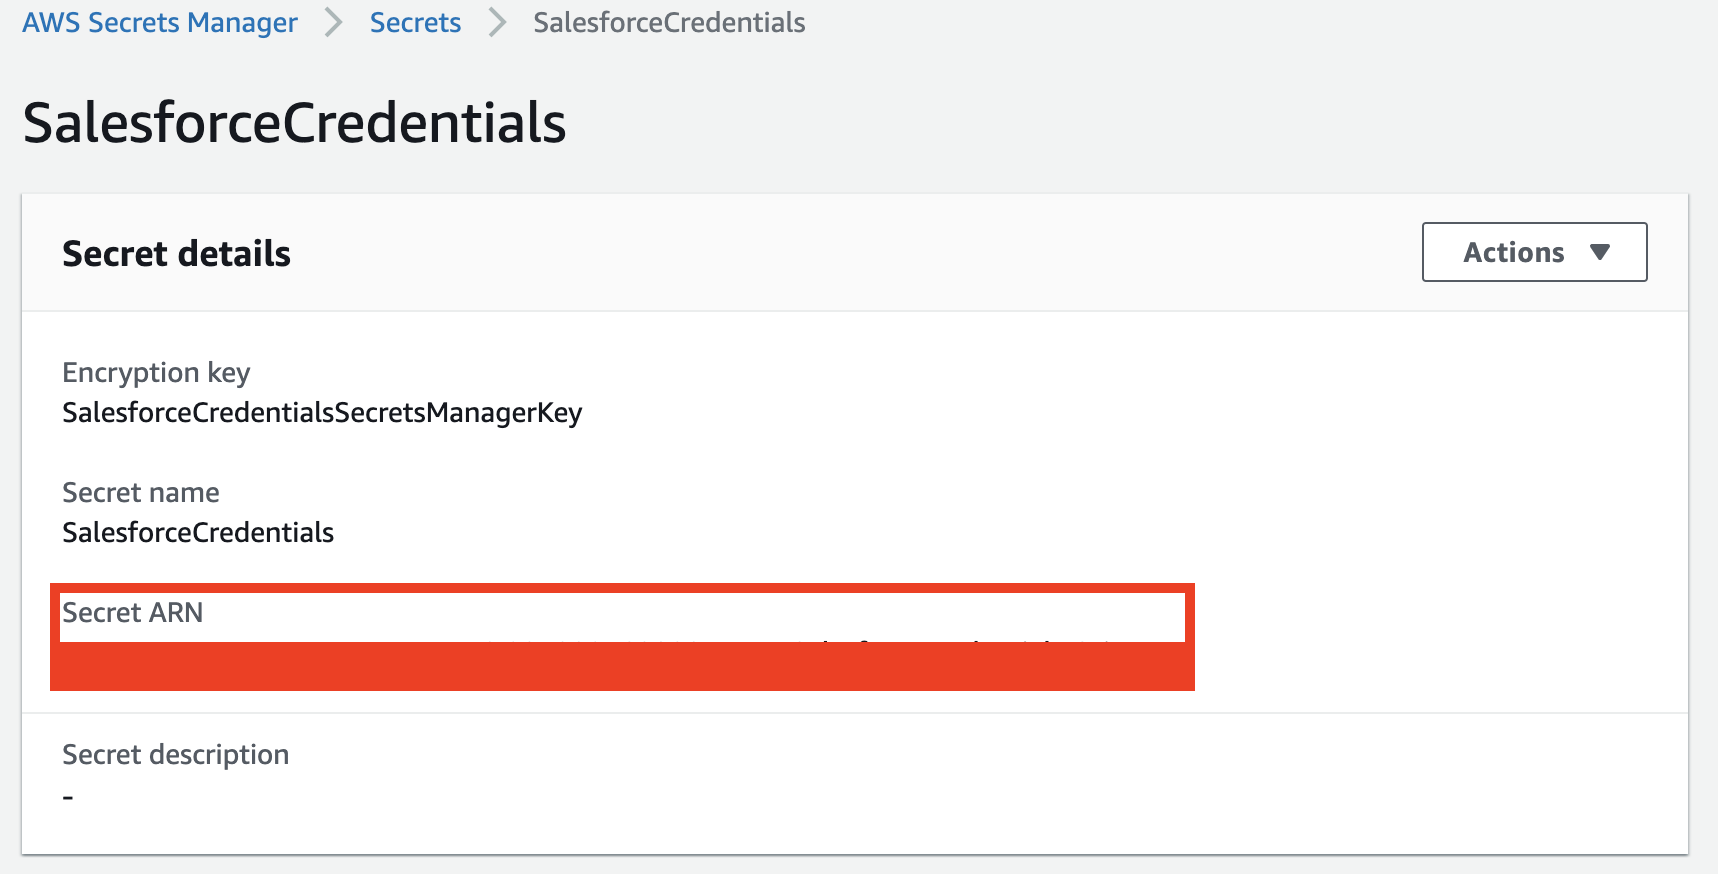Select the Encryption key label
The width and height of the screenshot is (1718, 874).
(156, 373)
